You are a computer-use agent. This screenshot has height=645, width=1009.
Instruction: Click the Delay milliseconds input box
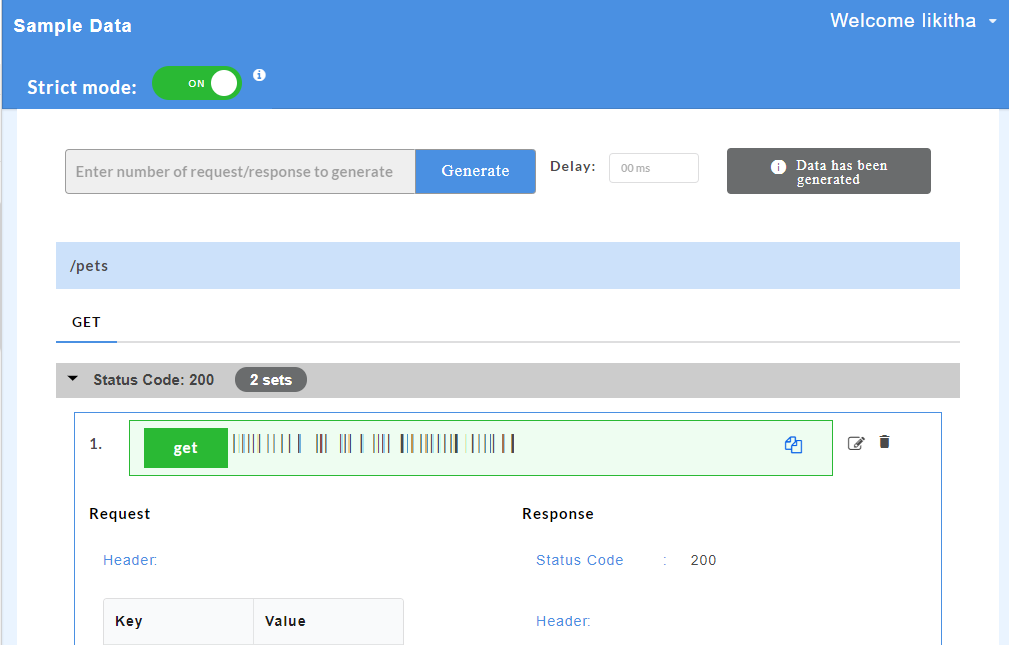[x=653, y=167]
